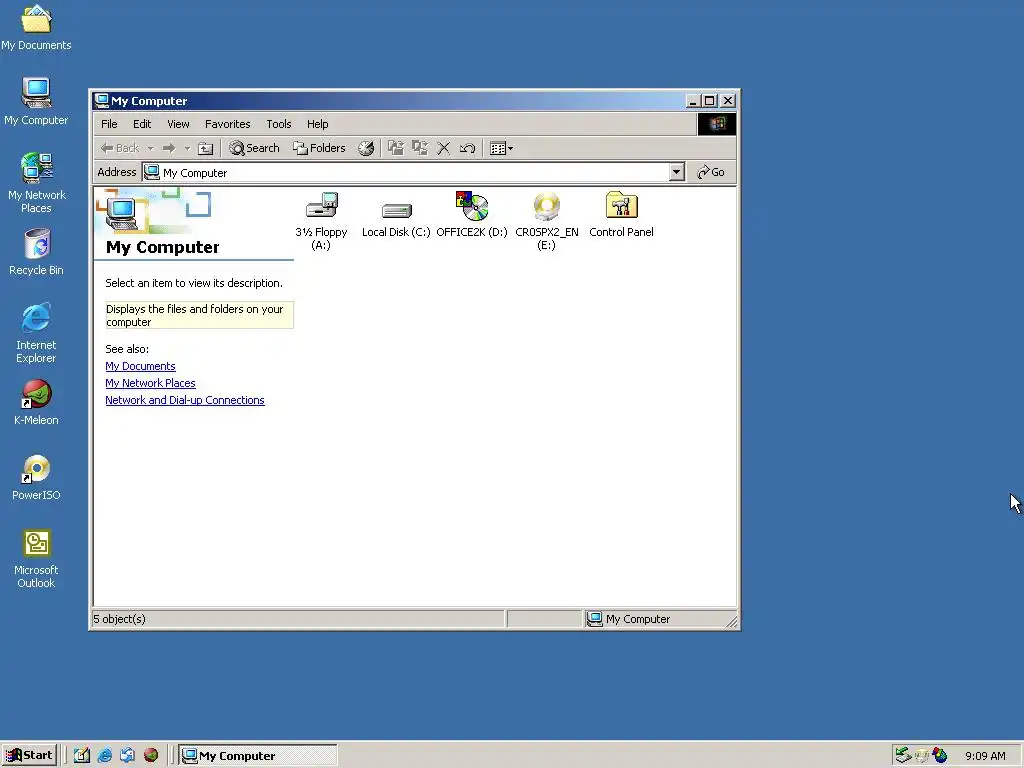Open the Back button history dropdown arrow

(151, 148)
